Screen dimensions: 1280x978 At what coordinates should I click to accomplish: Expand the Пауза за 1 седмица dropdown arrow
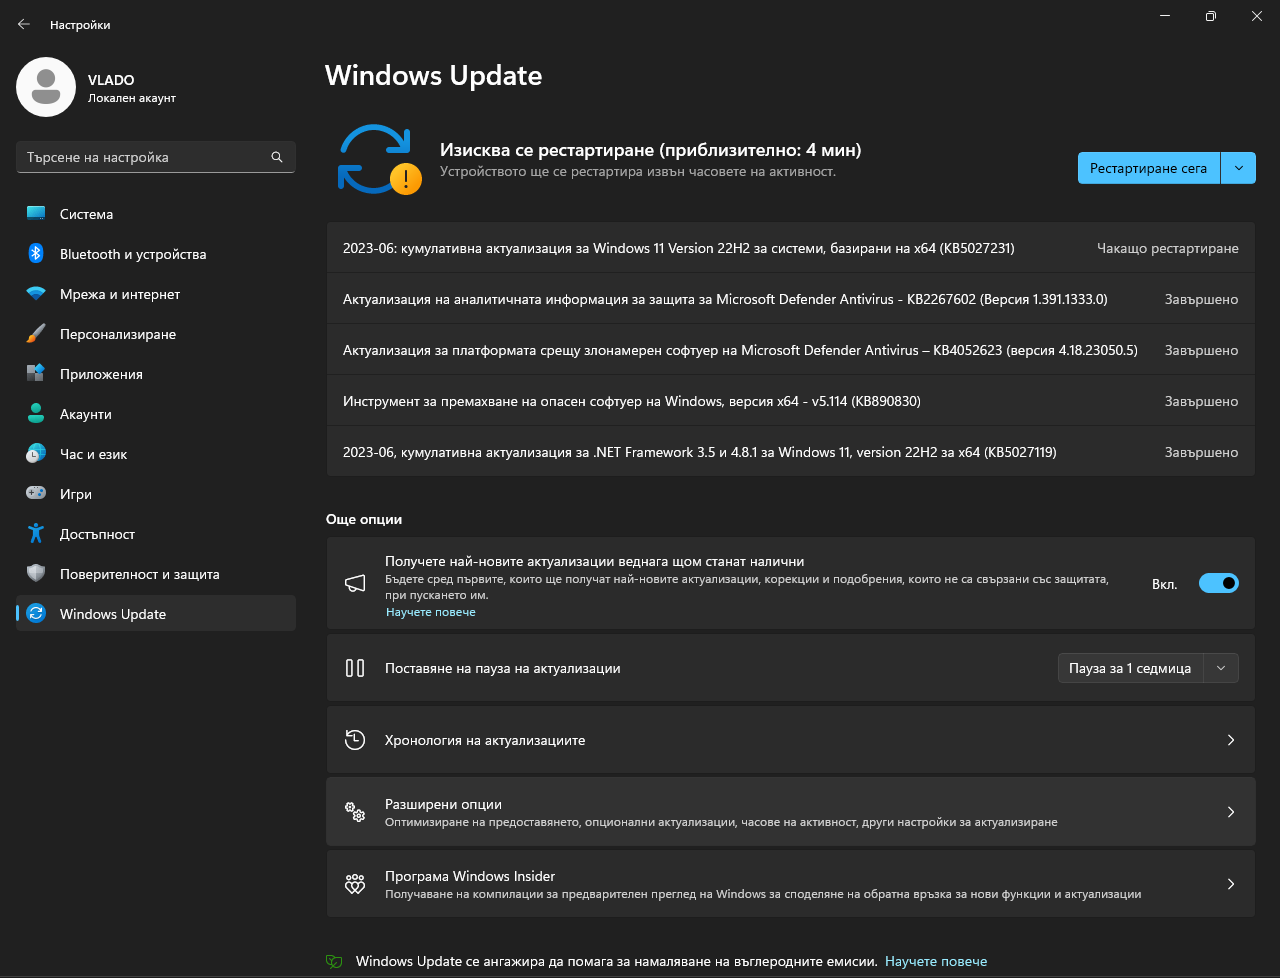click(x=1221, y=668)
